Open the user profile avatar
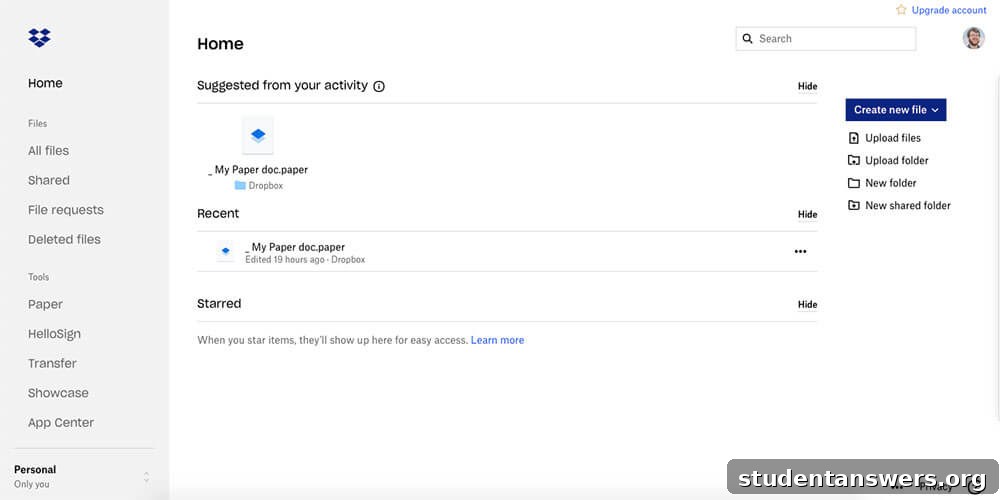The height and width of the screenshot is (500, 1000). point(973,38)
